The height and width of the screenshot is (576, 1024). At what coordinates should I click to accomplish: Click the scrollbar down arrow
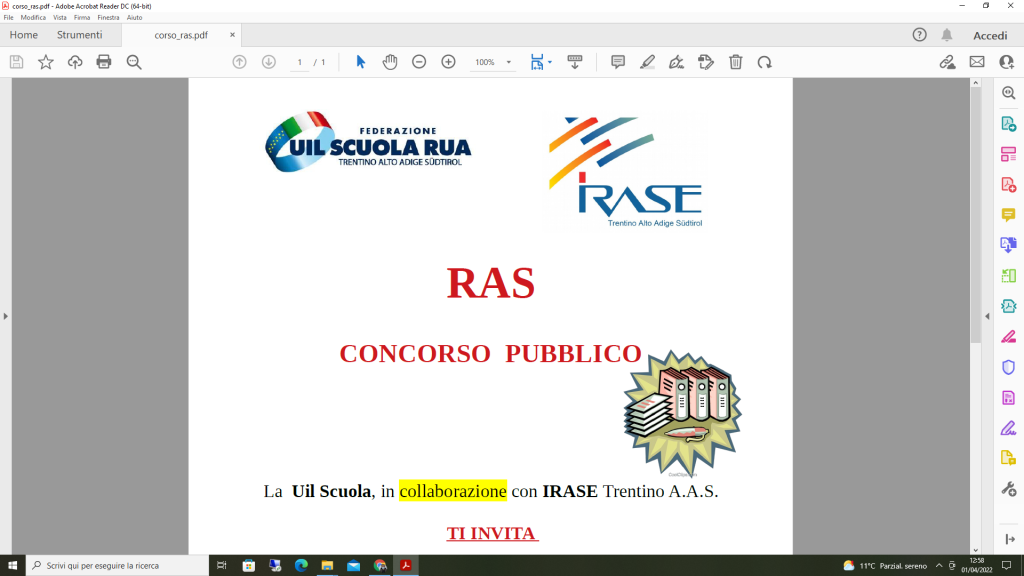976,550
